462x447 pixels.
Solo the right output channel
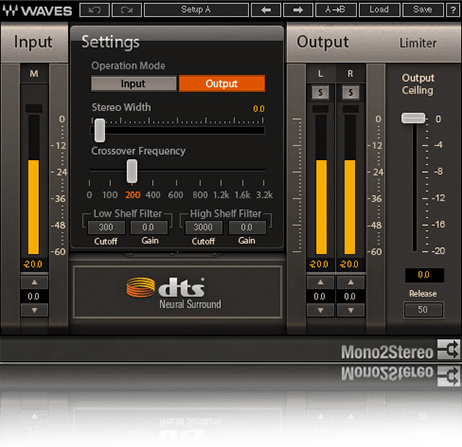click(351, 92)
